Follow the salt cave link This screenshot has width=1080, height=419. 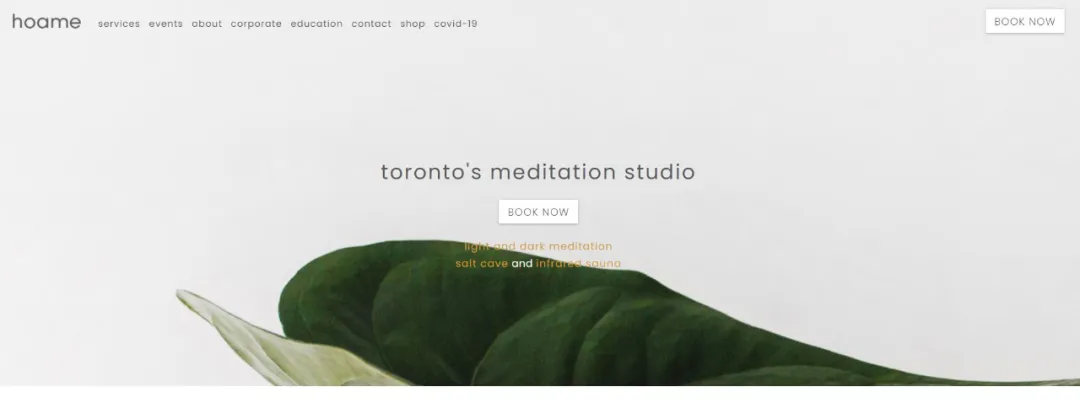(481, 263)
